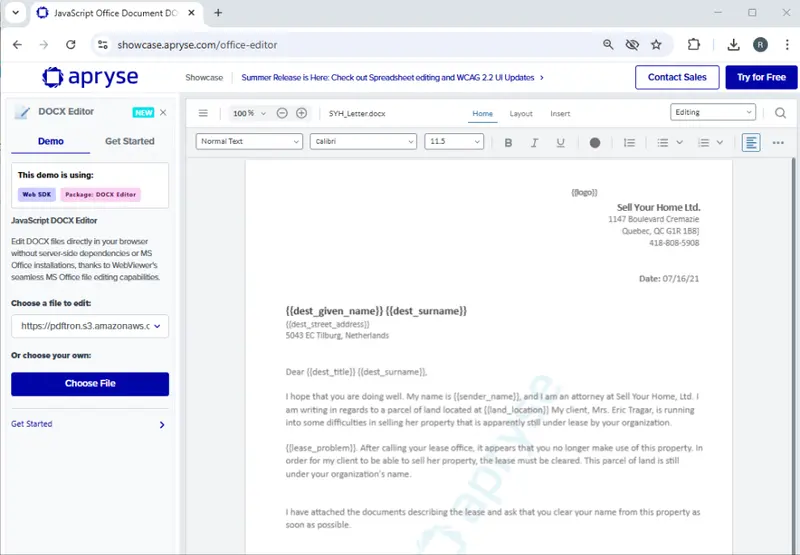Reload the page with refresh icon
Viewport: 800px width, 555px height.
pos(70,44)
